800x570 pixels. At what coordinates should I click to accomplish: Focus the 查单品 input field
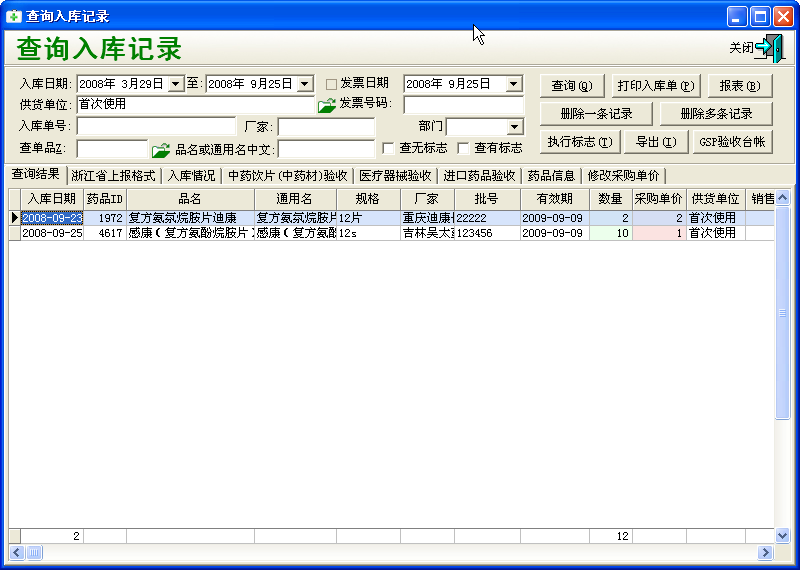pyautogui.click(x=112, y=149)
